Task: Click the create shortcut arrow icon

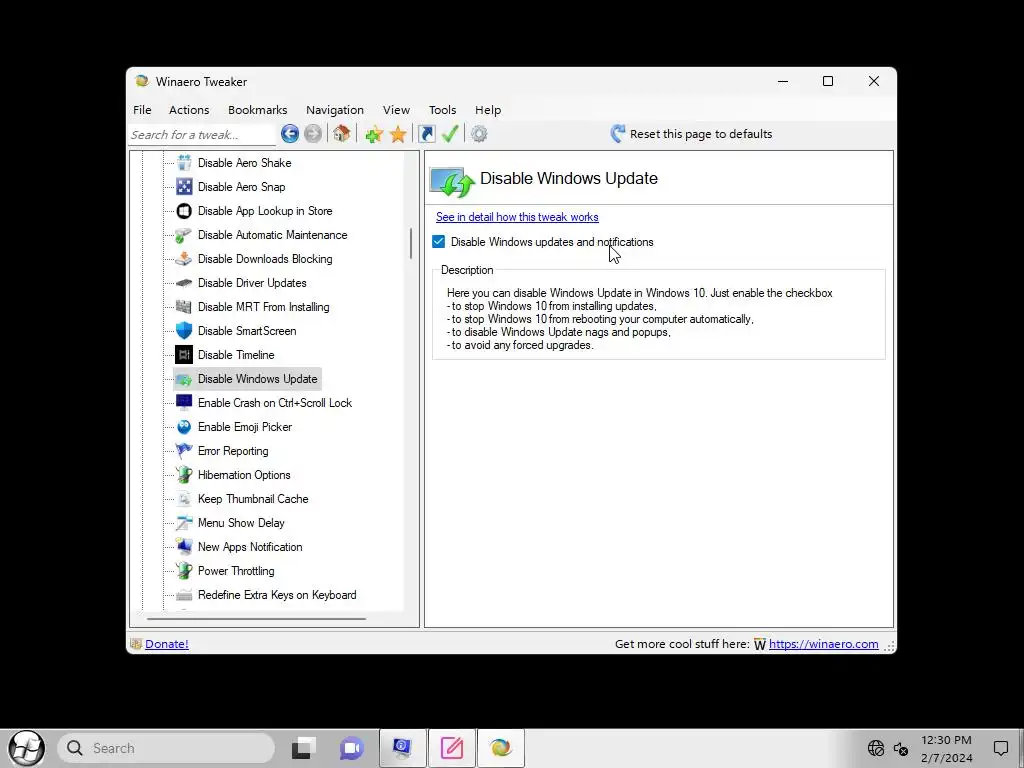Action: tap(426, 134)
